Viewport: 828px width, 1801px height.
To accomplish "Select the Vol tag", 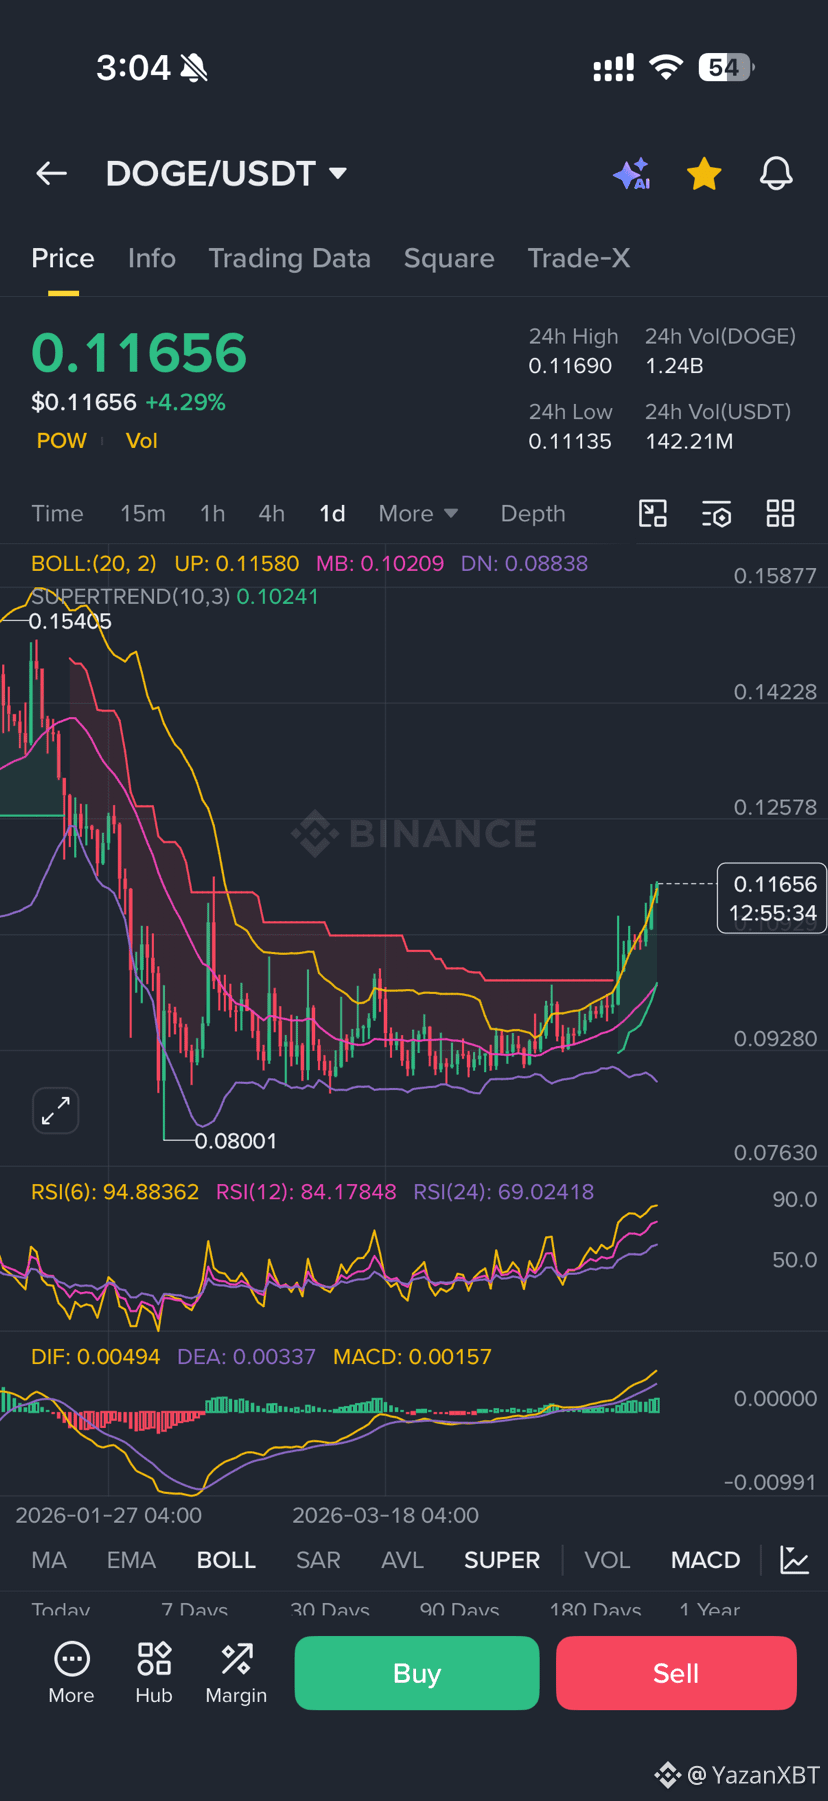I will [x=142, y=441].
